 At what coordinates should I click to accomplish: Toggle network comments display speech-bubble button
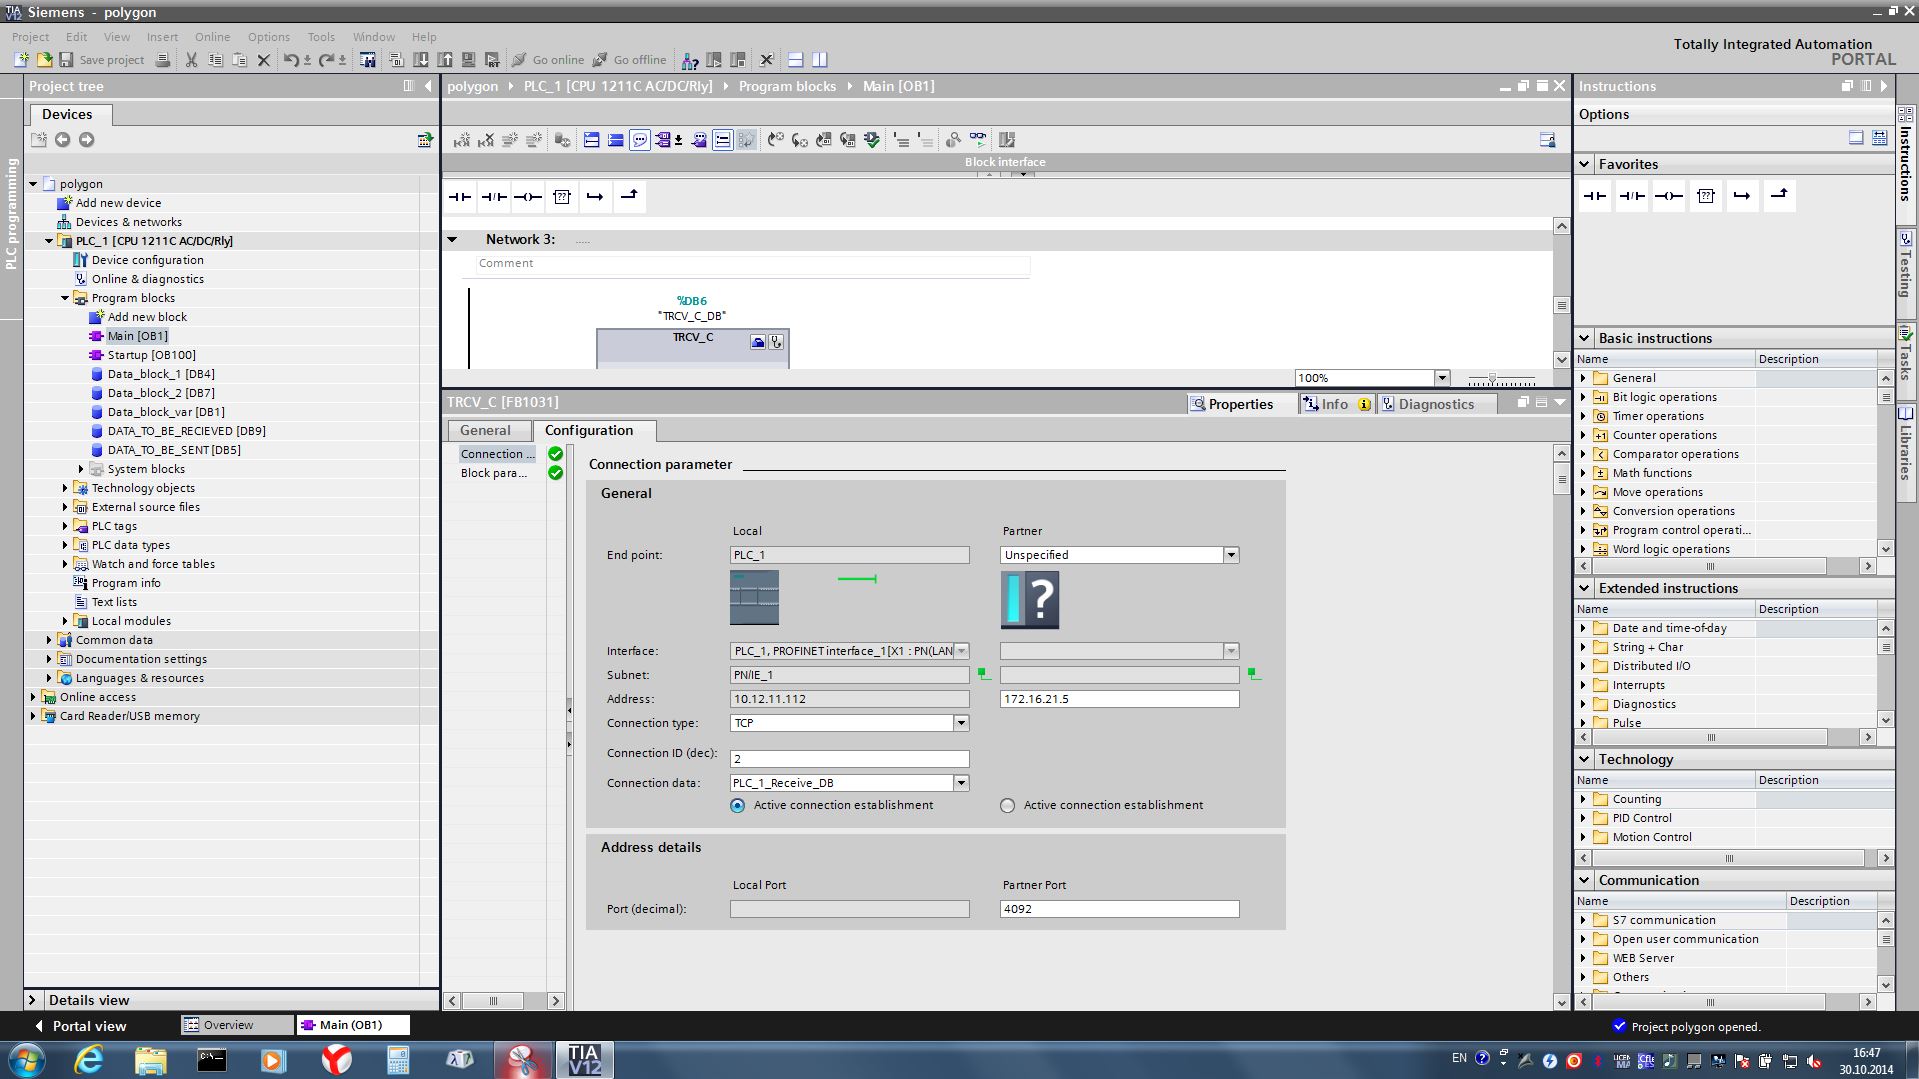click(x=639, y=140)
